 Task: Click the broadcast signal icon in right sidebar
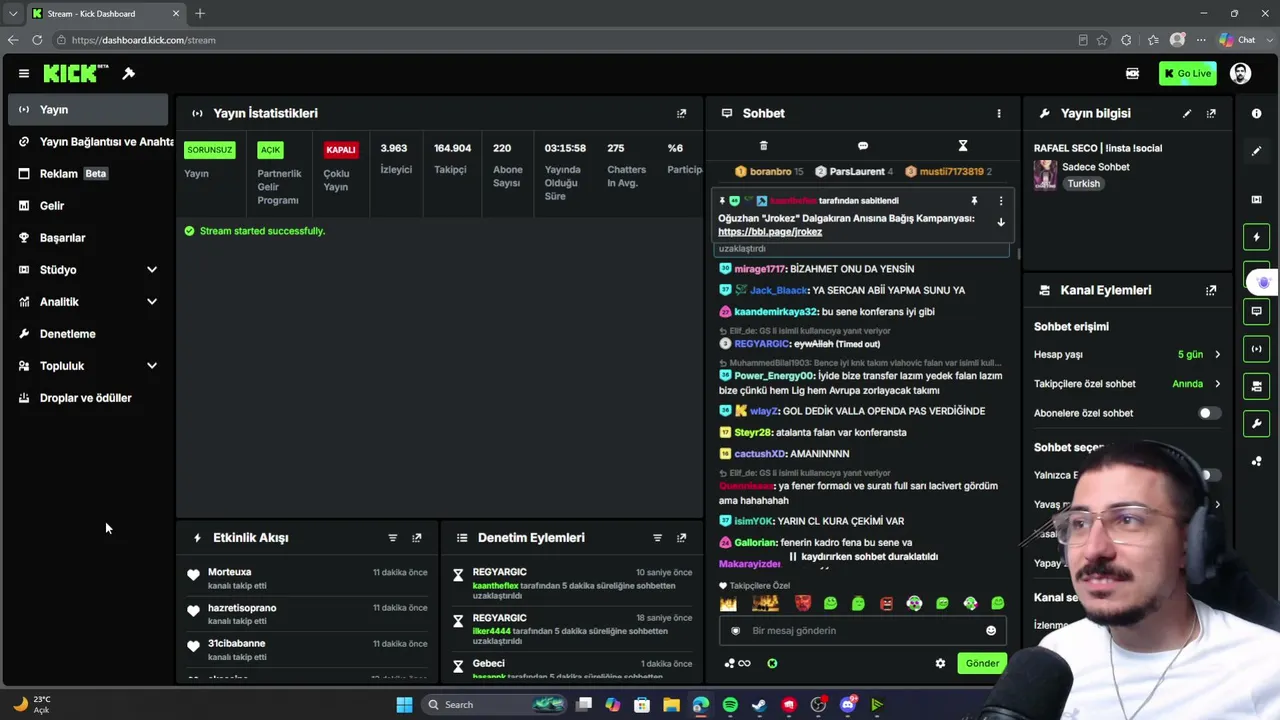point(1257,349)
